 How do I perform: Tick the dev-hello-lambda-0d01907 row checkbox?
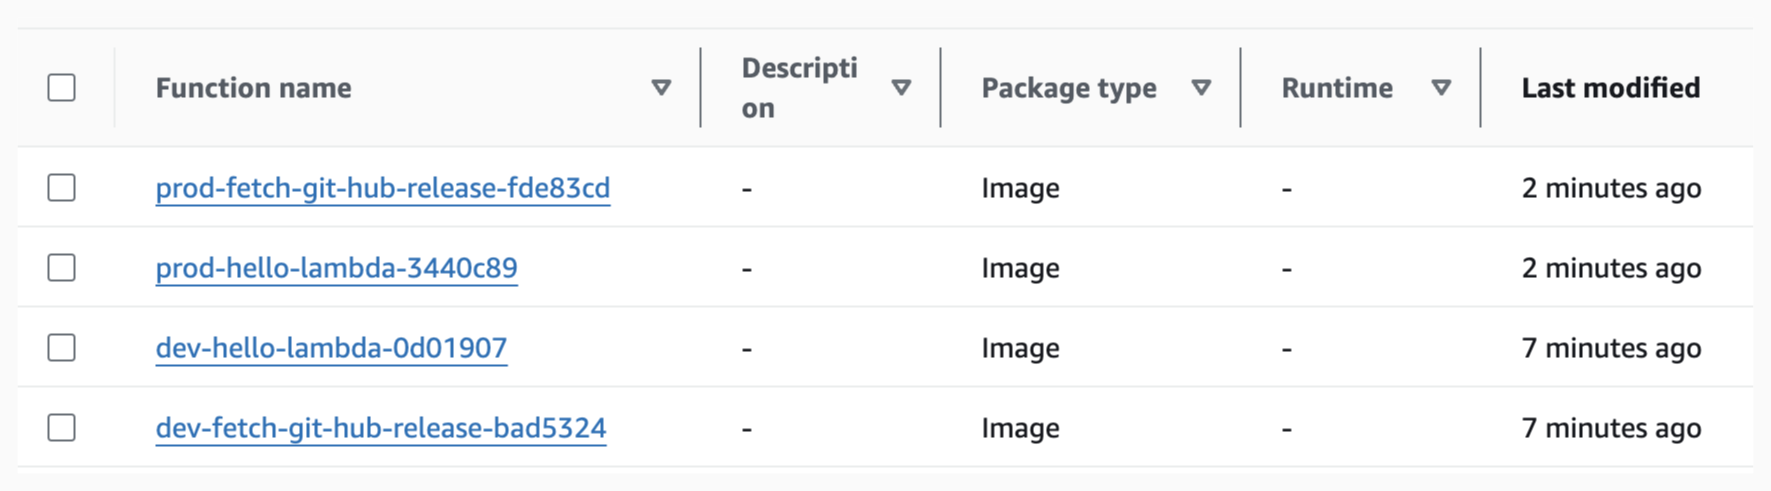coord(62,348)
